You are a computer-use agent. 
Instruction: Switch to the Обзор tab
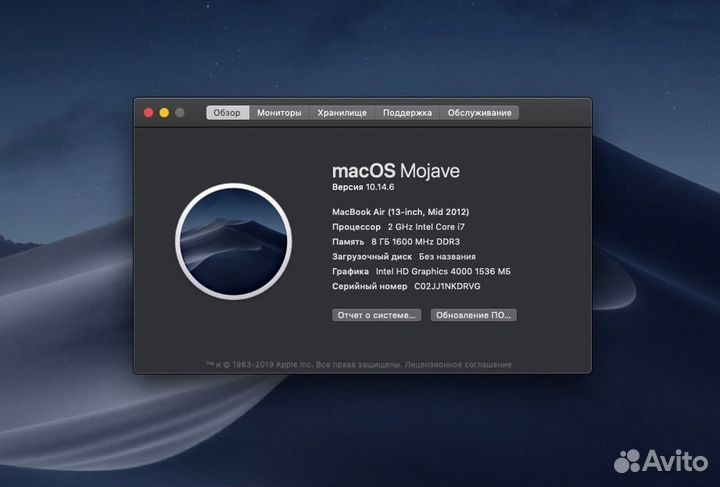pyautogui.click(x=227, y=112)
